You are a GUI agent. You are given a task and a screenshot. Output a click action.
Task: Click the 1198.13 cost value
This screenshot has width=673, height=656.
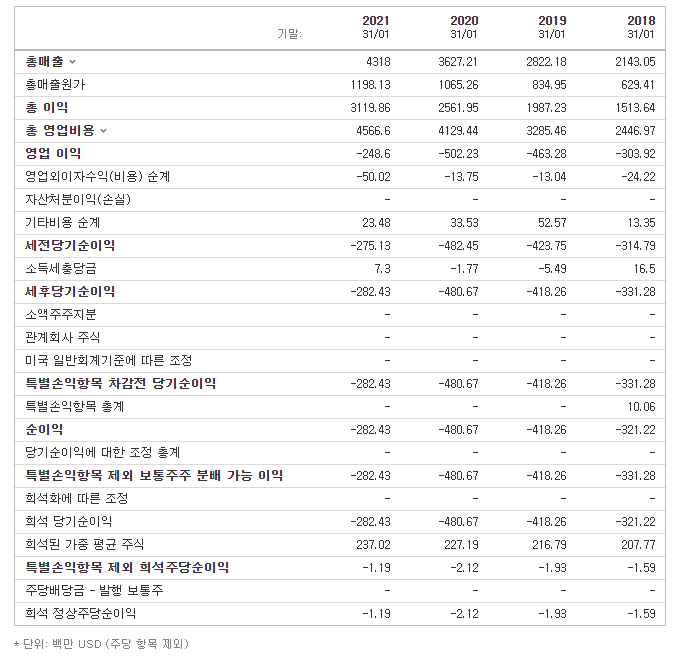(x=370, y=85)
